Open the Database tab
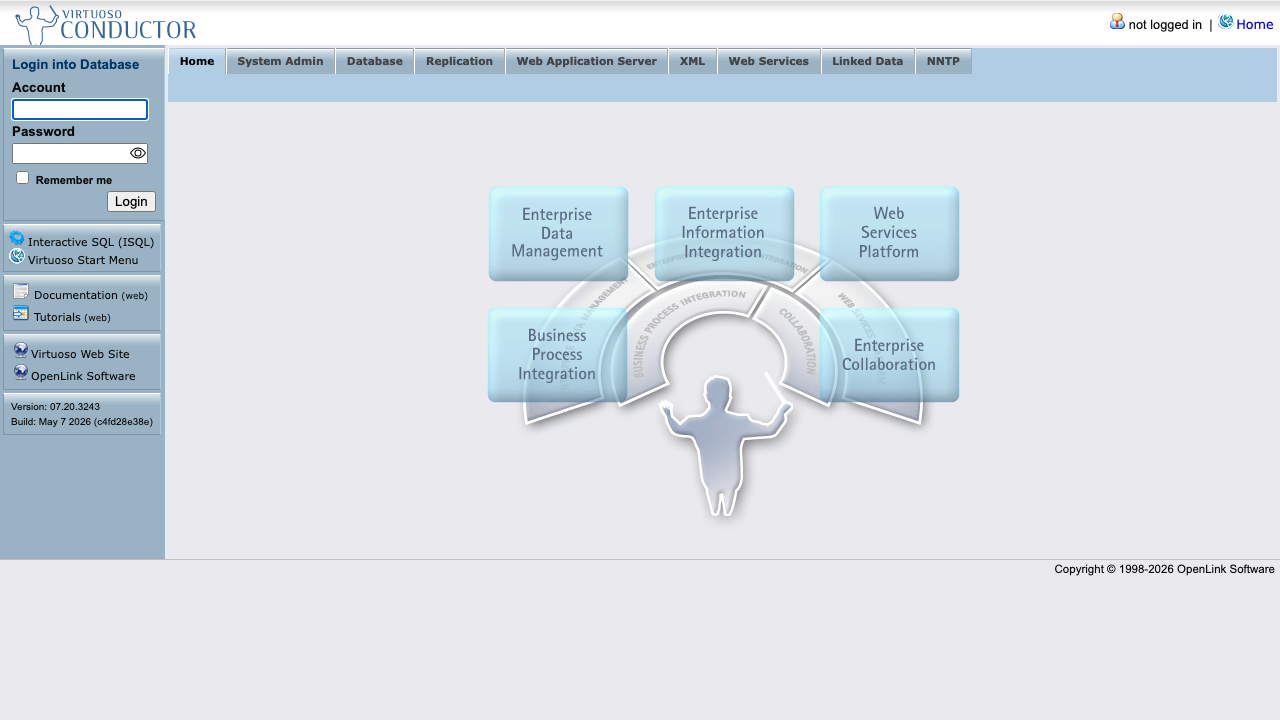 (x=375, y=61)
